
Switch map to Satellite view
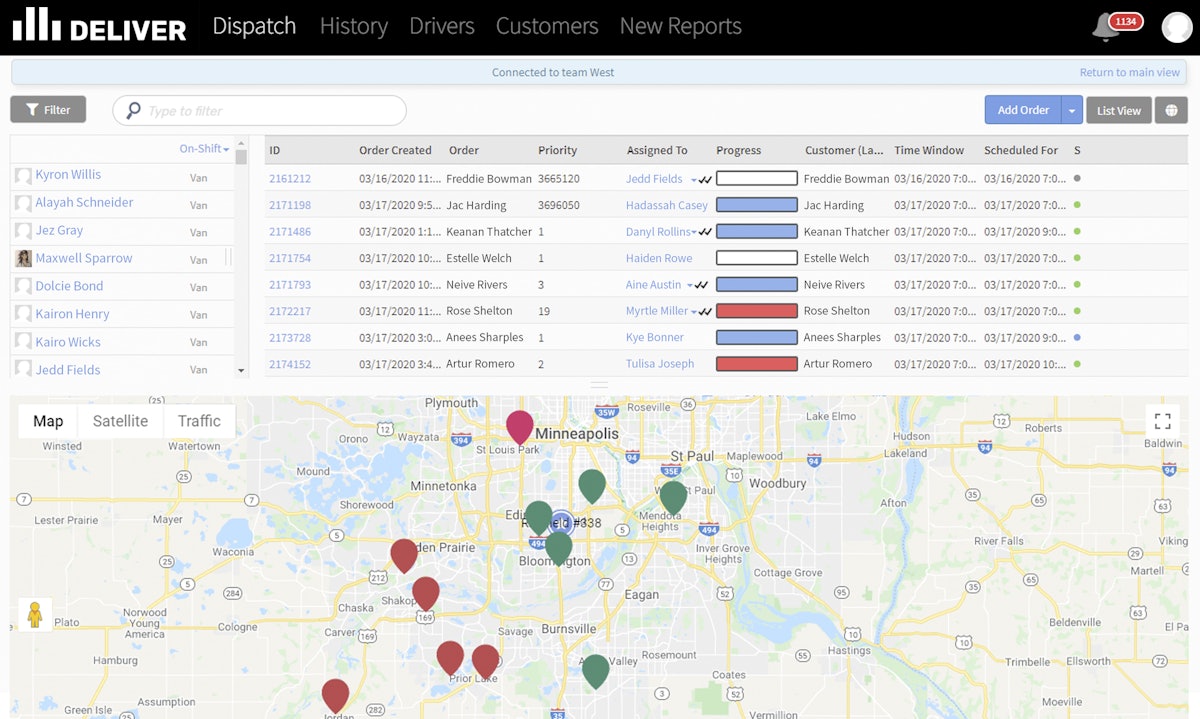point(120,421)
